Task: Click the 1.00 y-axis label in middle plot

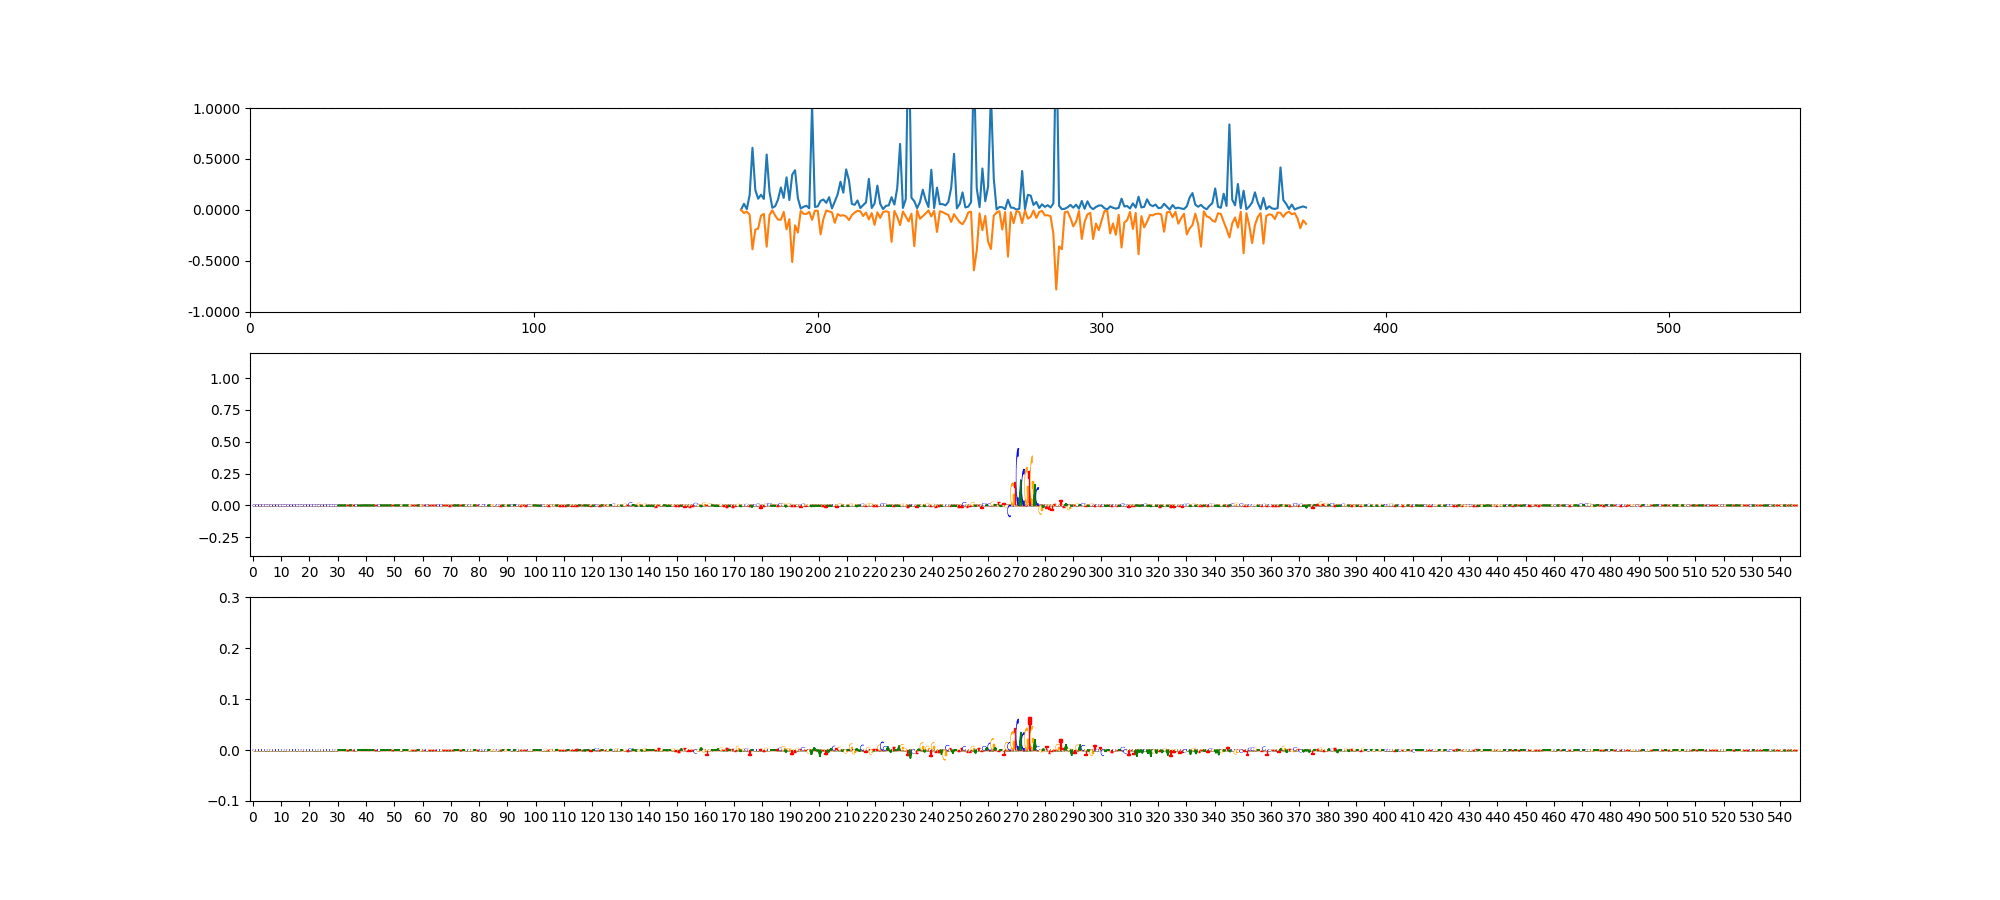Action: click(x=225, y=379)
